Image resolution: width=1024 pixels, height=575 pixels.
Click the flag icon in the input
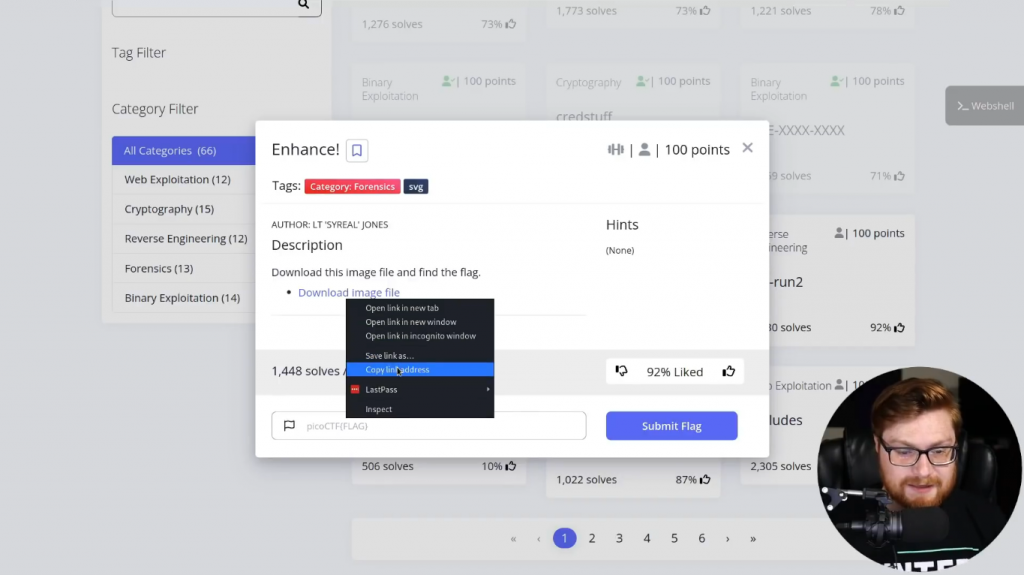[x=289, y=426]
